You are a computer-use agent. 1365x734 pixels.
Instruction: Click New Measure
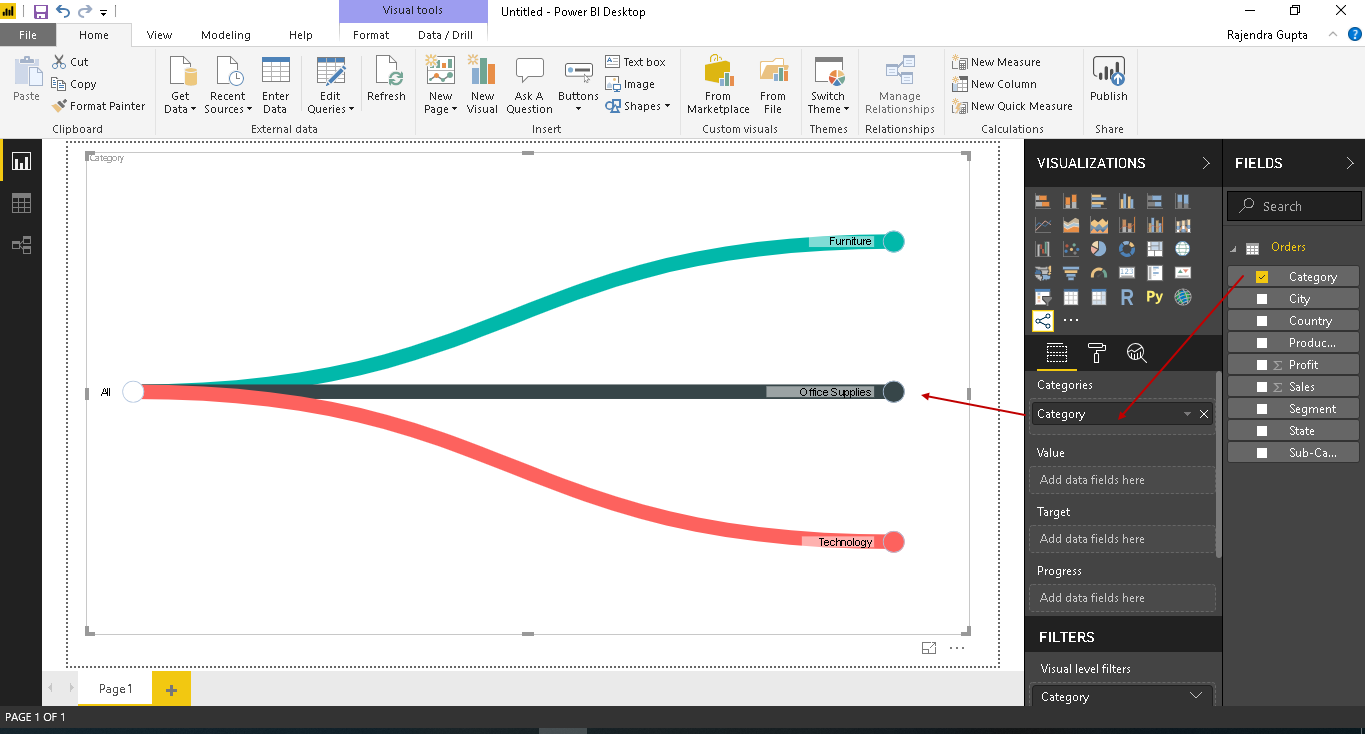click(996, 62)
